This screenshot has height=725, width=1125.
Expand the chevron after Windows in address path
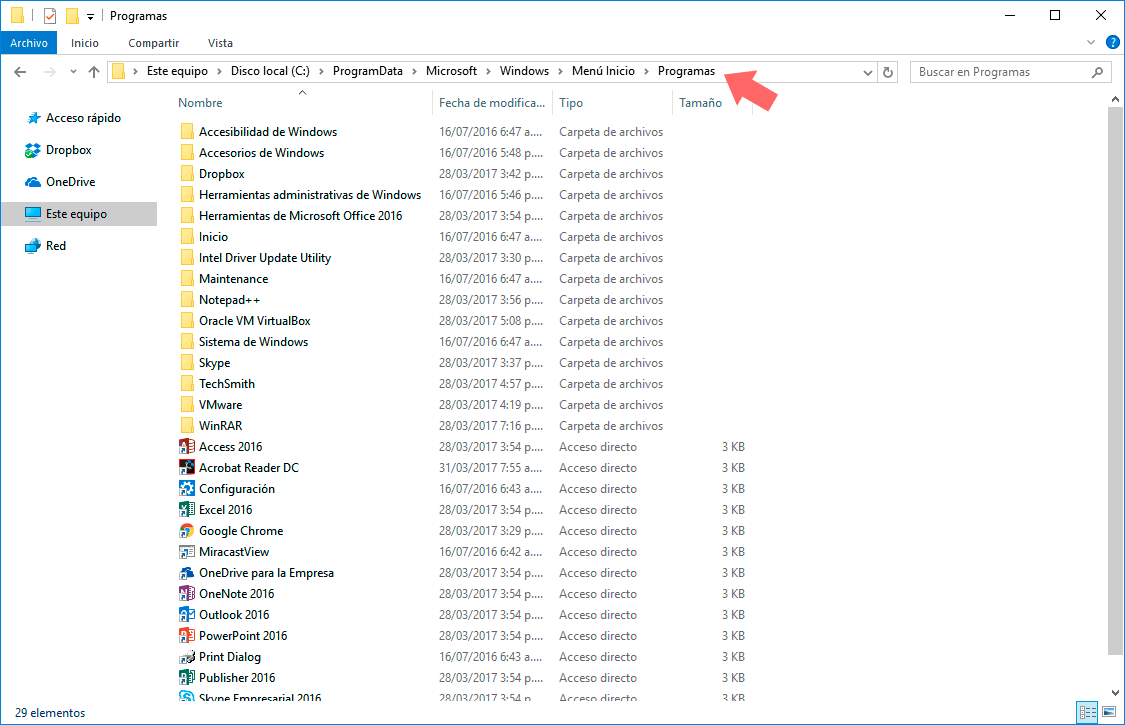pos(560,71)
